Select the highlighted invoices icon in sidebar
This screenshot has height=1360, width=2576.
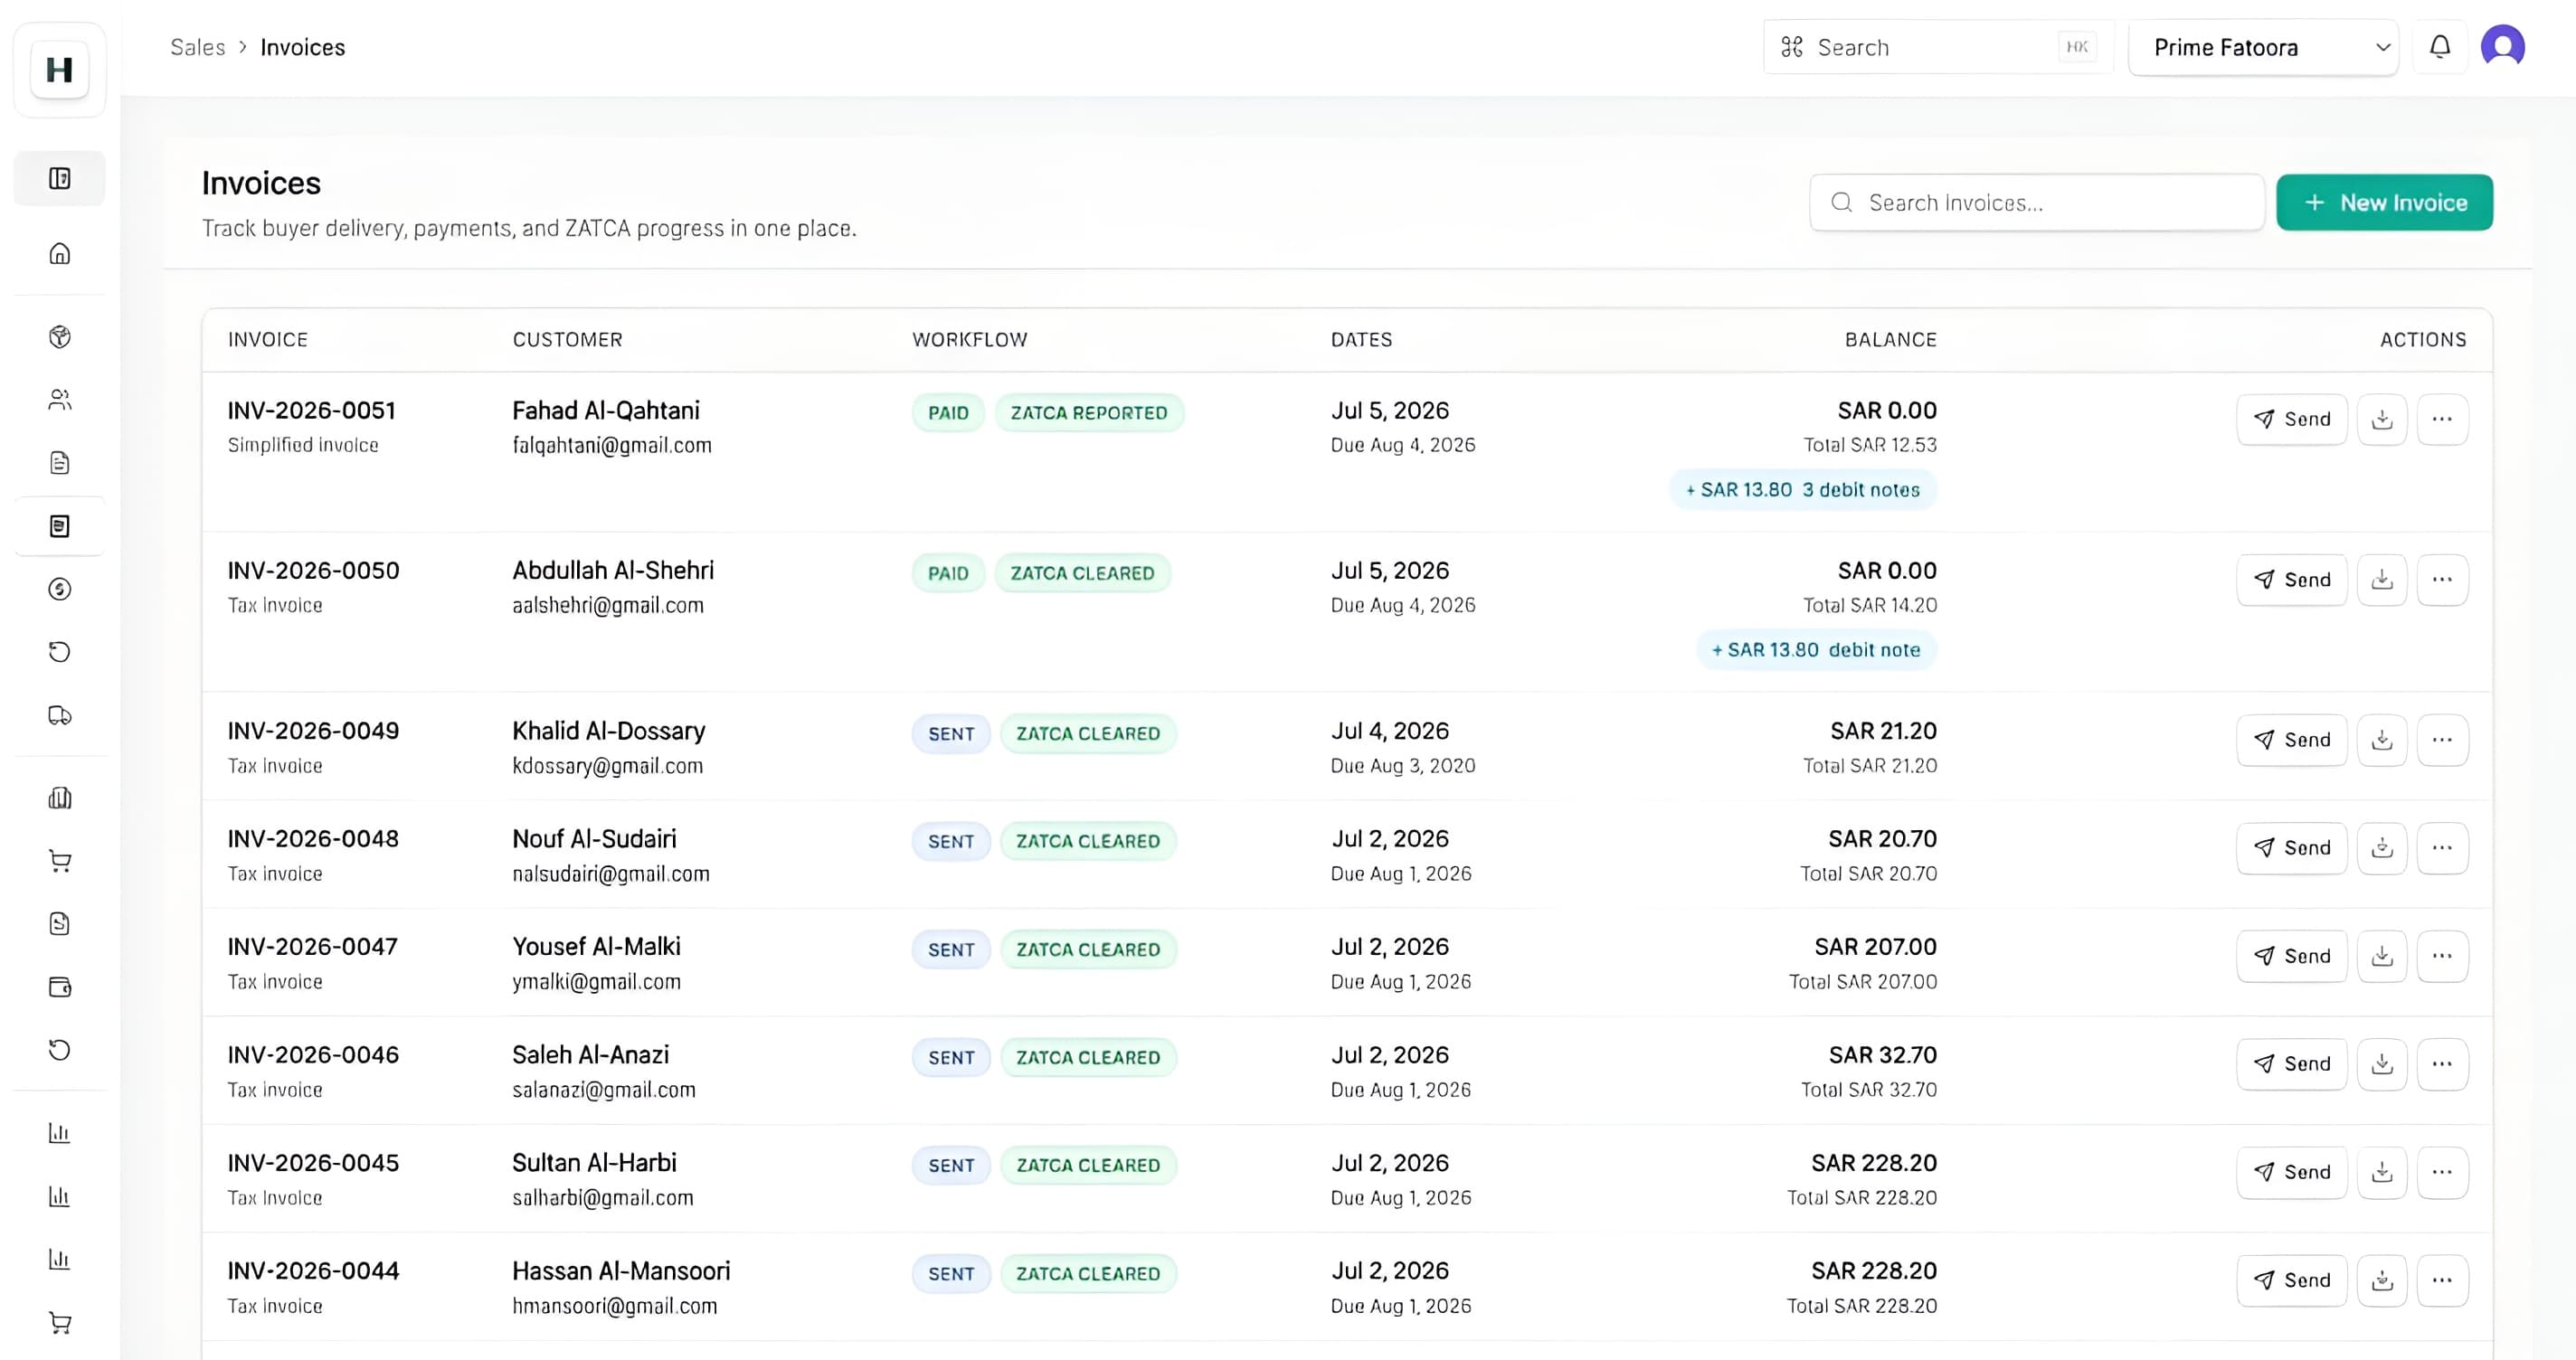point(60,526)
